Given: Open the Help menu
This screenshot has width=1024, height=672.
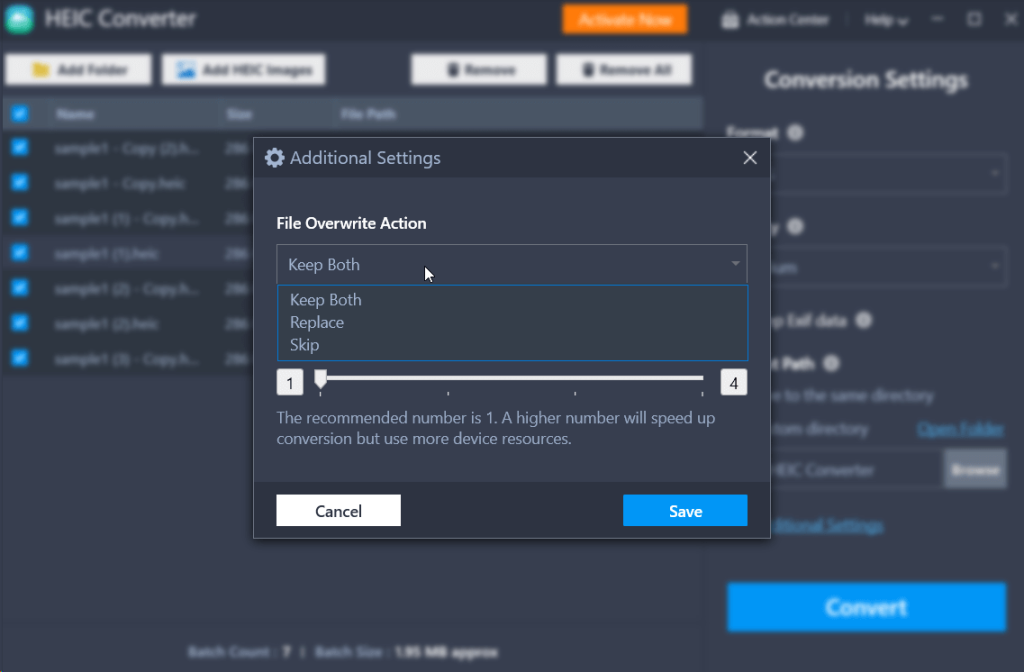Looking at the screenshot, I should point(886,21).
